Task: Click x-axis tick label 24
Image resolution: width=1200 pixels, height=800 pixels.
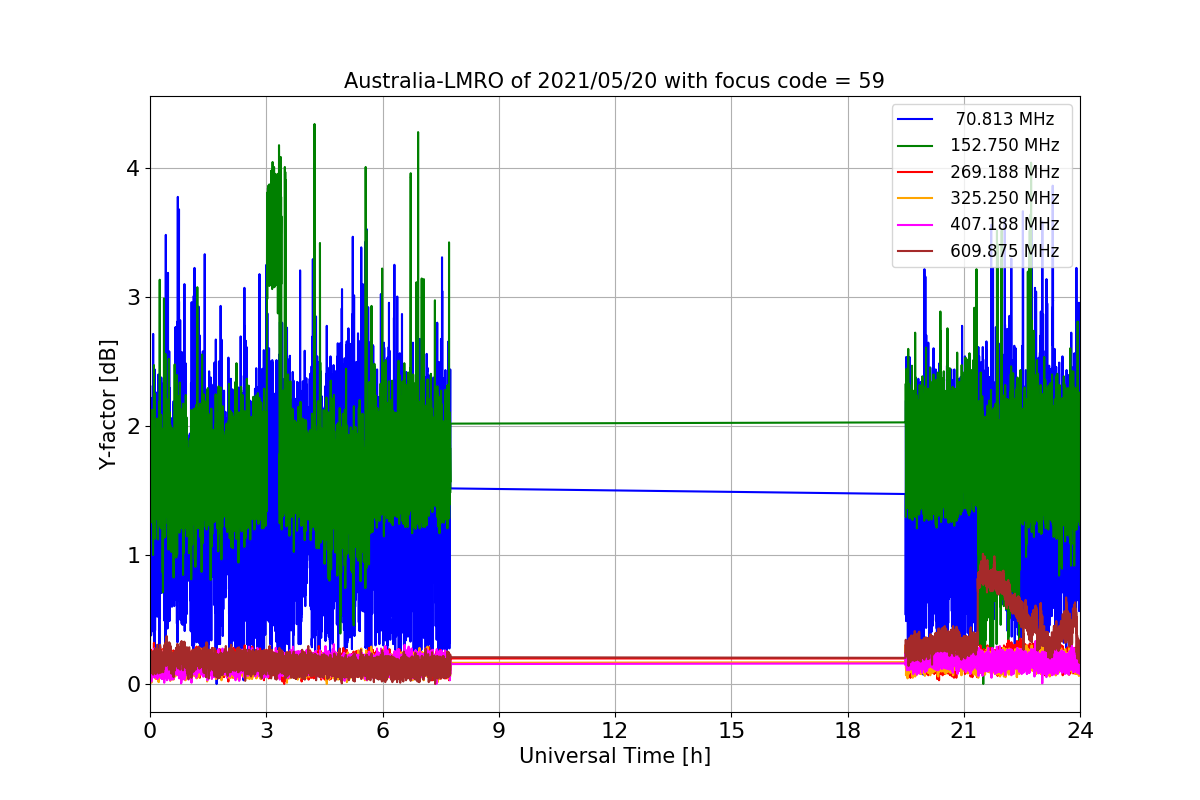Action: [1080, 731]
